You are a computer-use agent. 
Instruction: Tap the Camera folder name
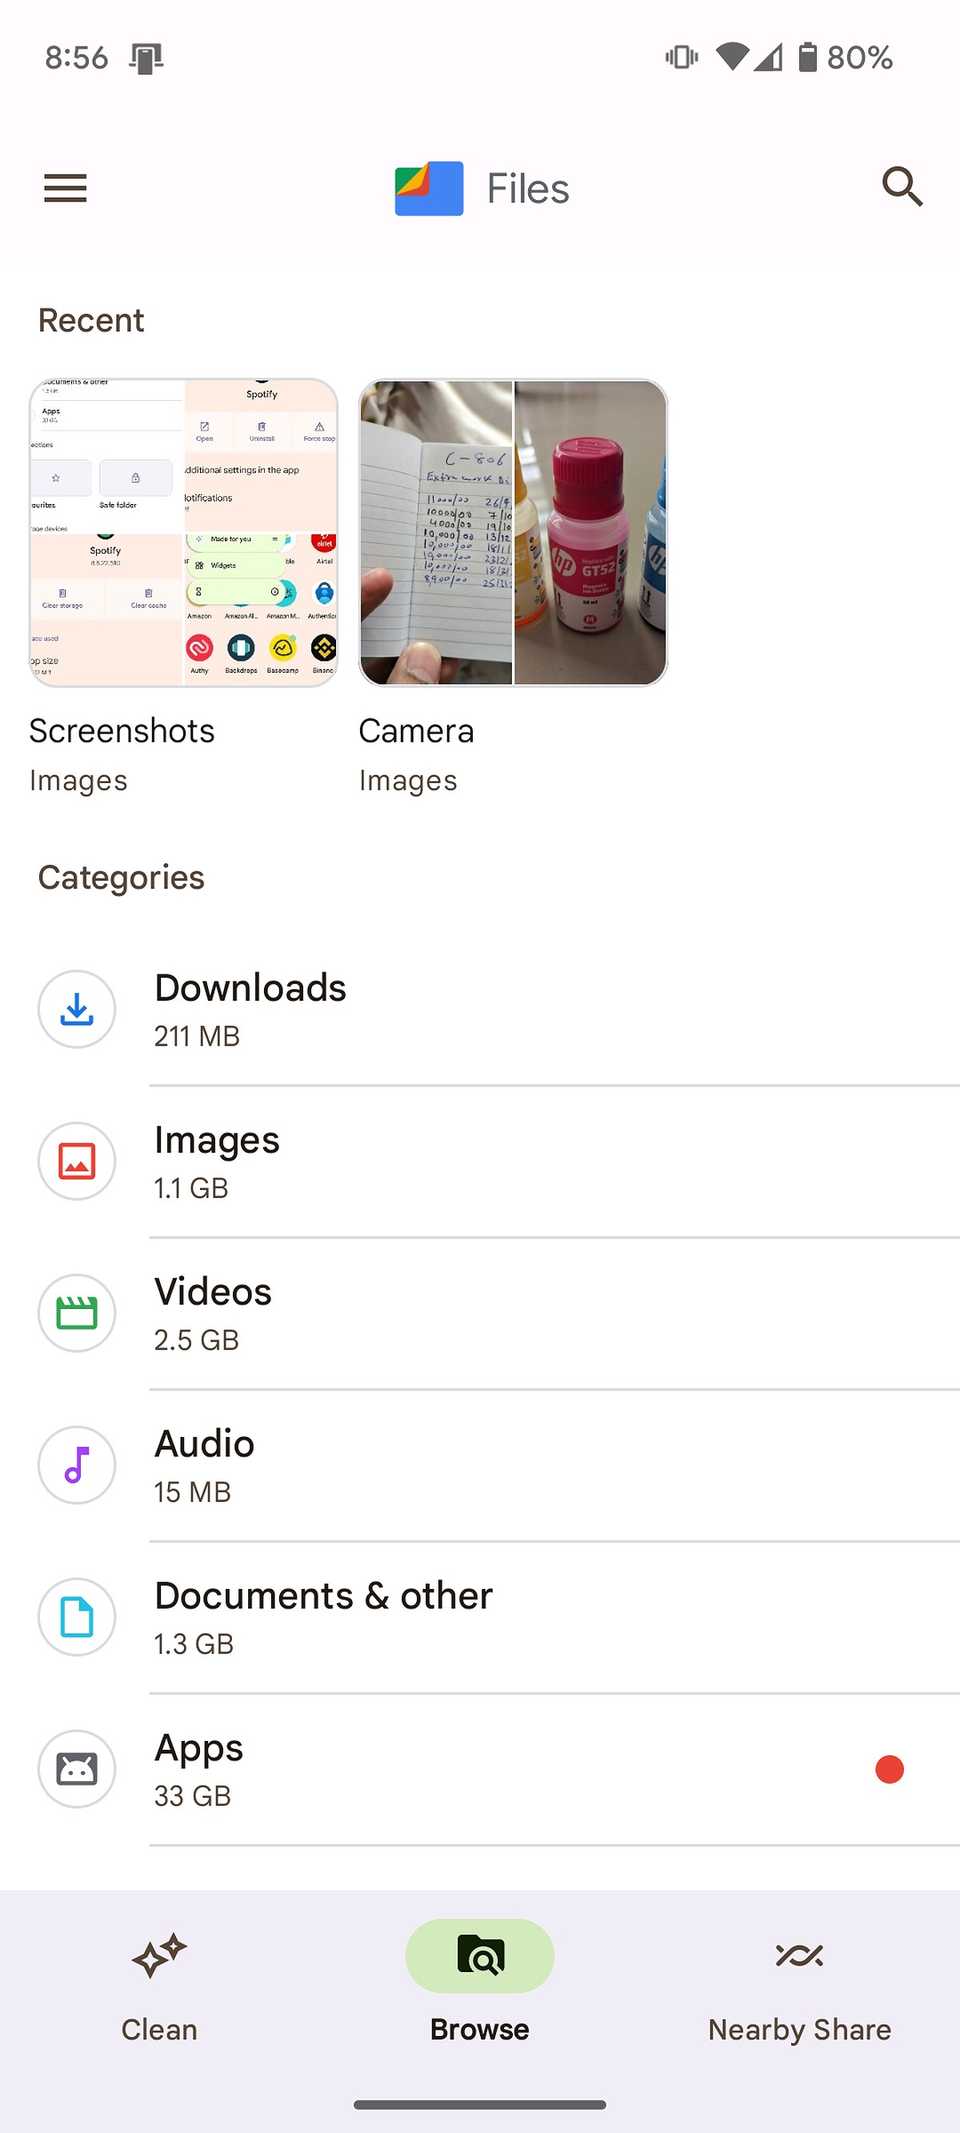(x=416, y=731)
